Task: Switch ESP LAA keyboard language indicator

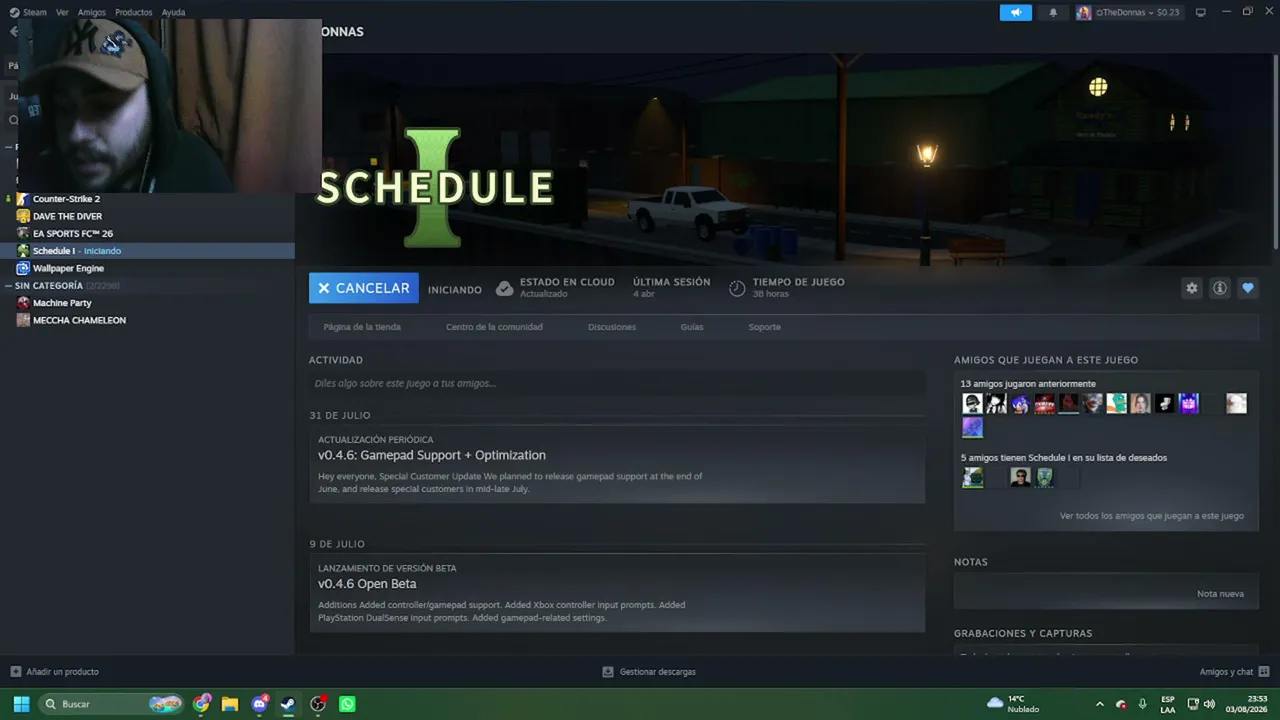Action: pos(1168,704)
